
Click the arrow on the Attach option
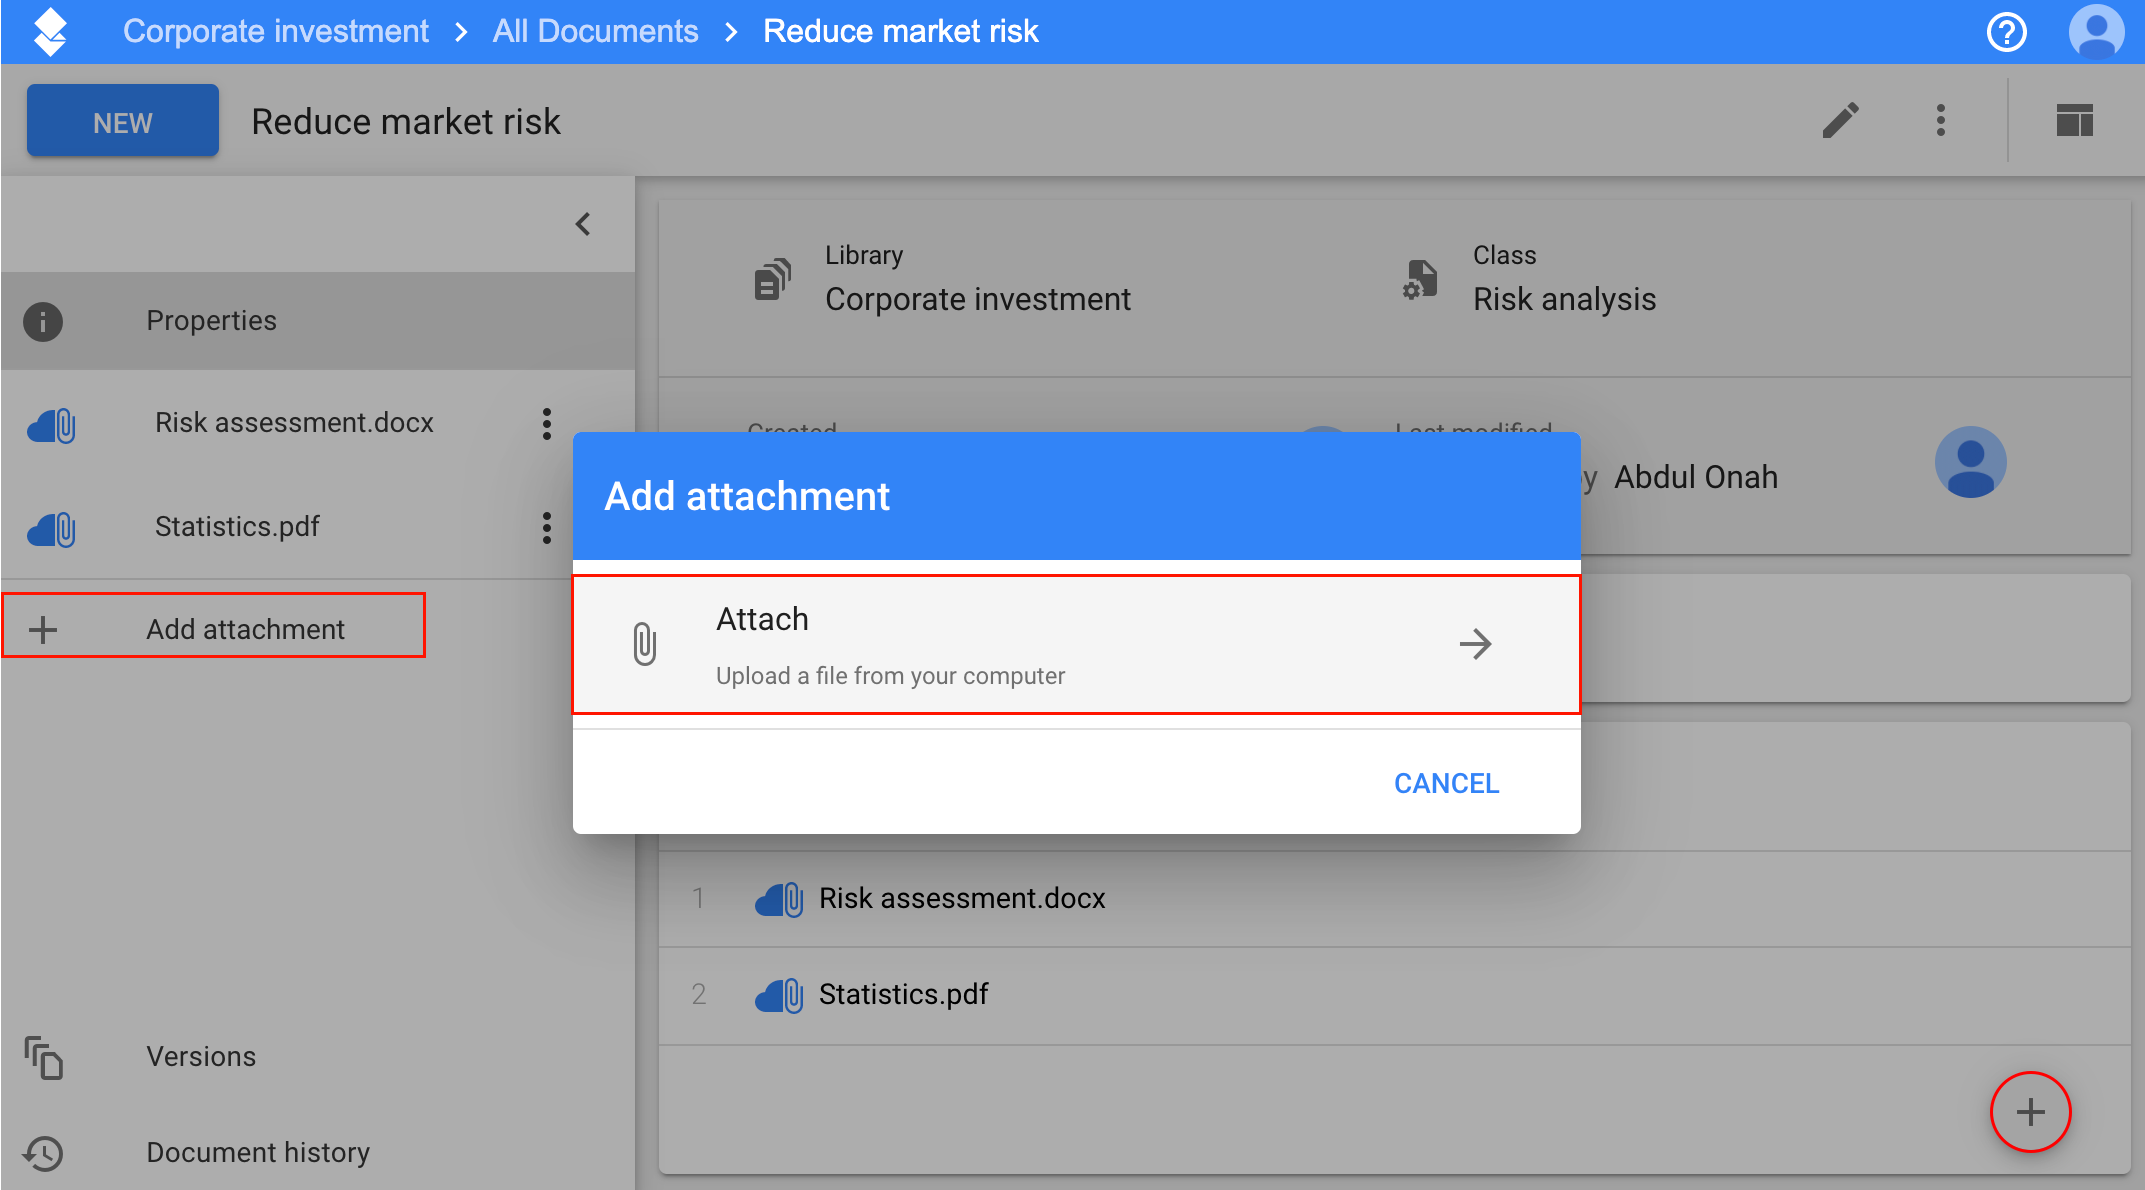1475,644
